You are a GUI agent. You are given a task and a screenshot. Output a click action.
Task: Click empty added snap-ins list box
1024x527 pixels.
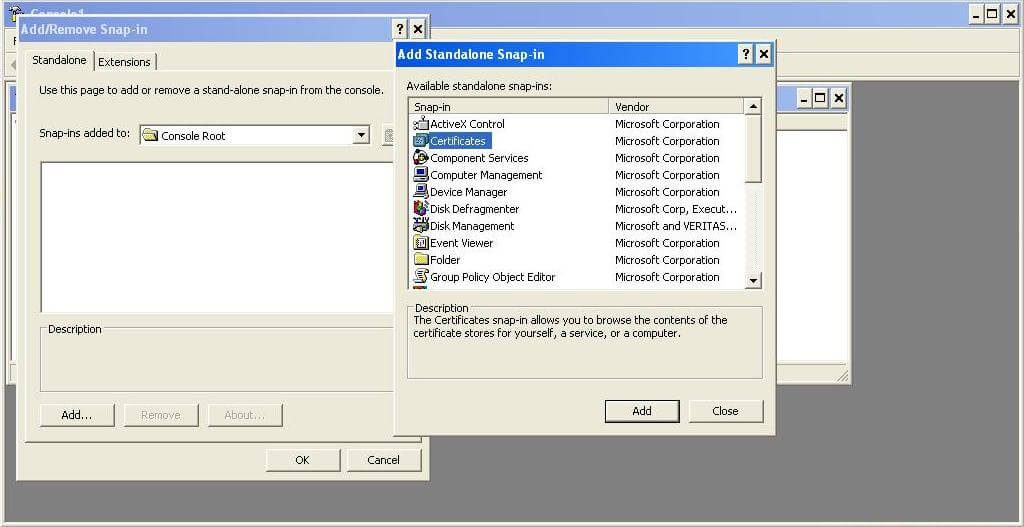pos(217,237)
